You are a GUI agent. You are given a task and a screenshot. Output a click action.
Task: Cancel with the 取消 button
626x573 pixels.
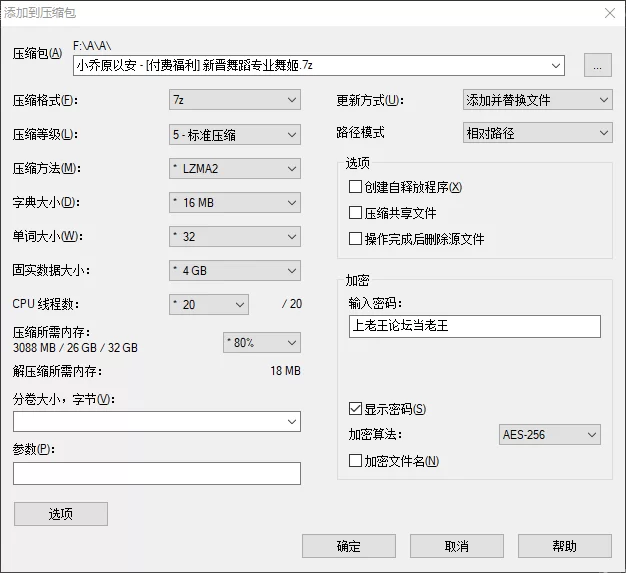point(457,546)
